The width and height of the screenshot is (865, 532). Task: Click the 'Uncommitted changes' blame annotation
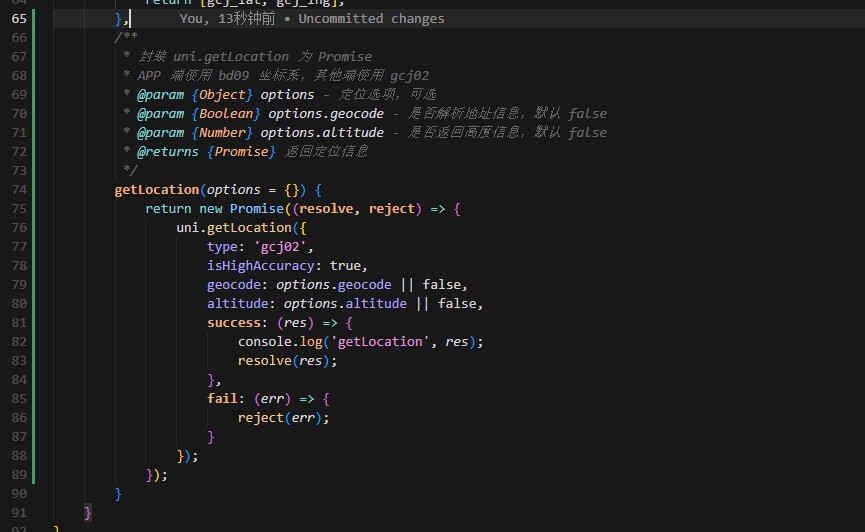tap(371, 18)
